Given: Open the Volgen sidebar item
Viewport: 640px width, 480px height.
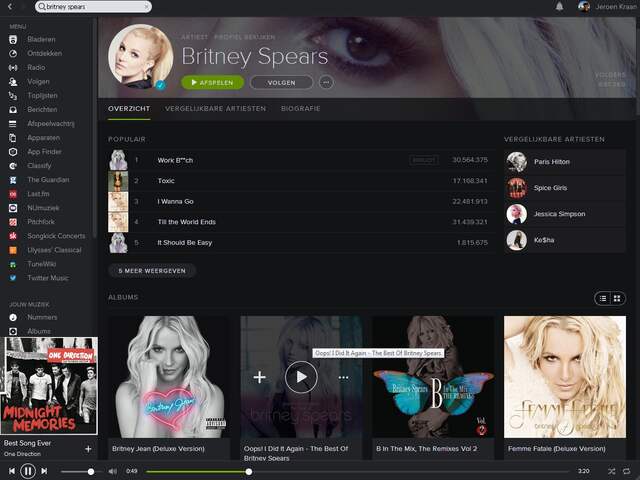Looking at the screenshot, I should click(x=38, y=82).
